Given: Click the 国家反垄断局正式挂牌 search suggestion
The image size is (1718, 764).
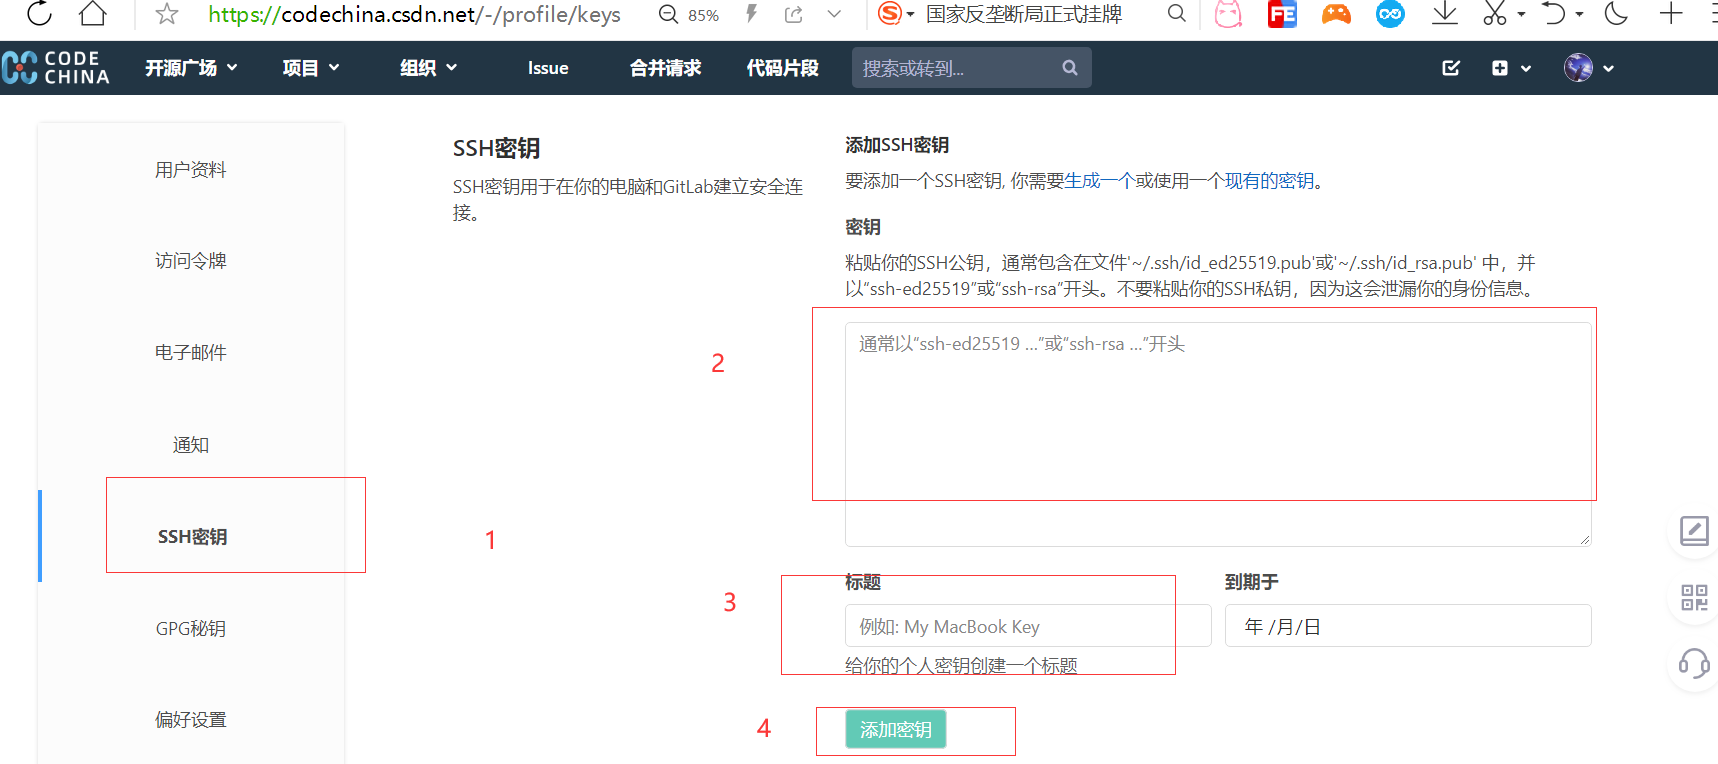Looking at the screenshot, I should click(x=1023, y=14).
